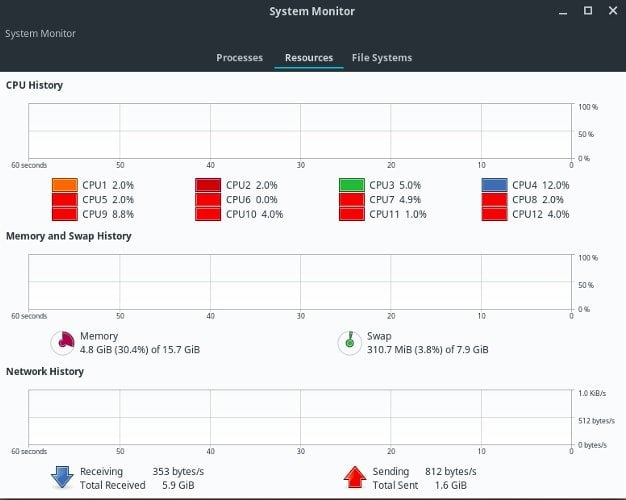
Task: Switch to the Processes tab
Action: 240,58
